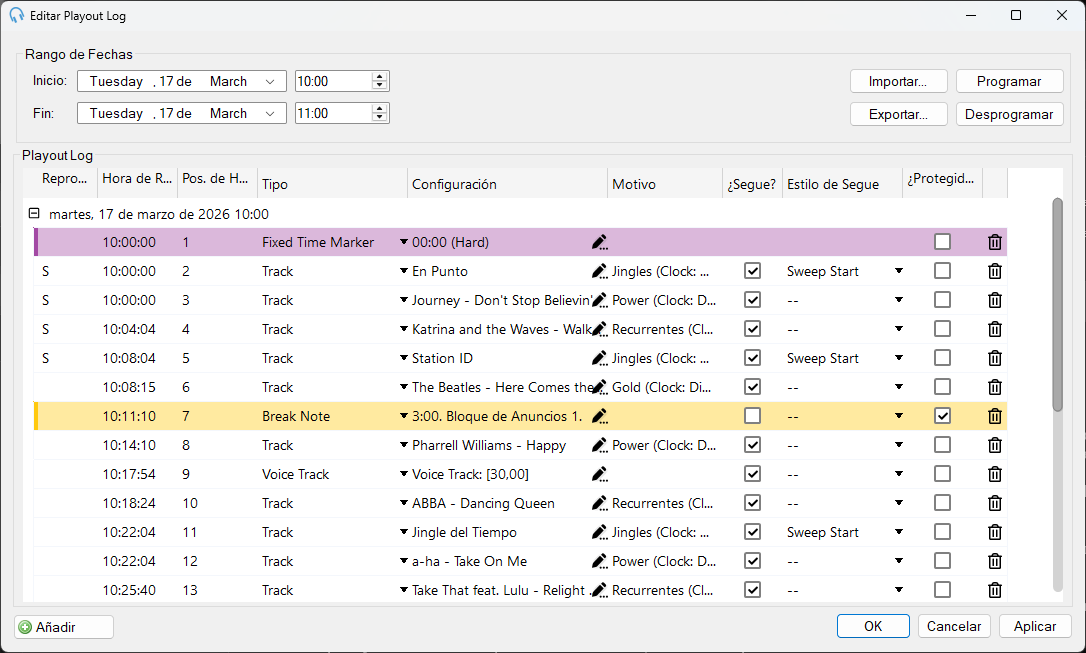Click trash icon for Station ID row
This screenshot has width=1086, height=653.
[x=995, y=358]
